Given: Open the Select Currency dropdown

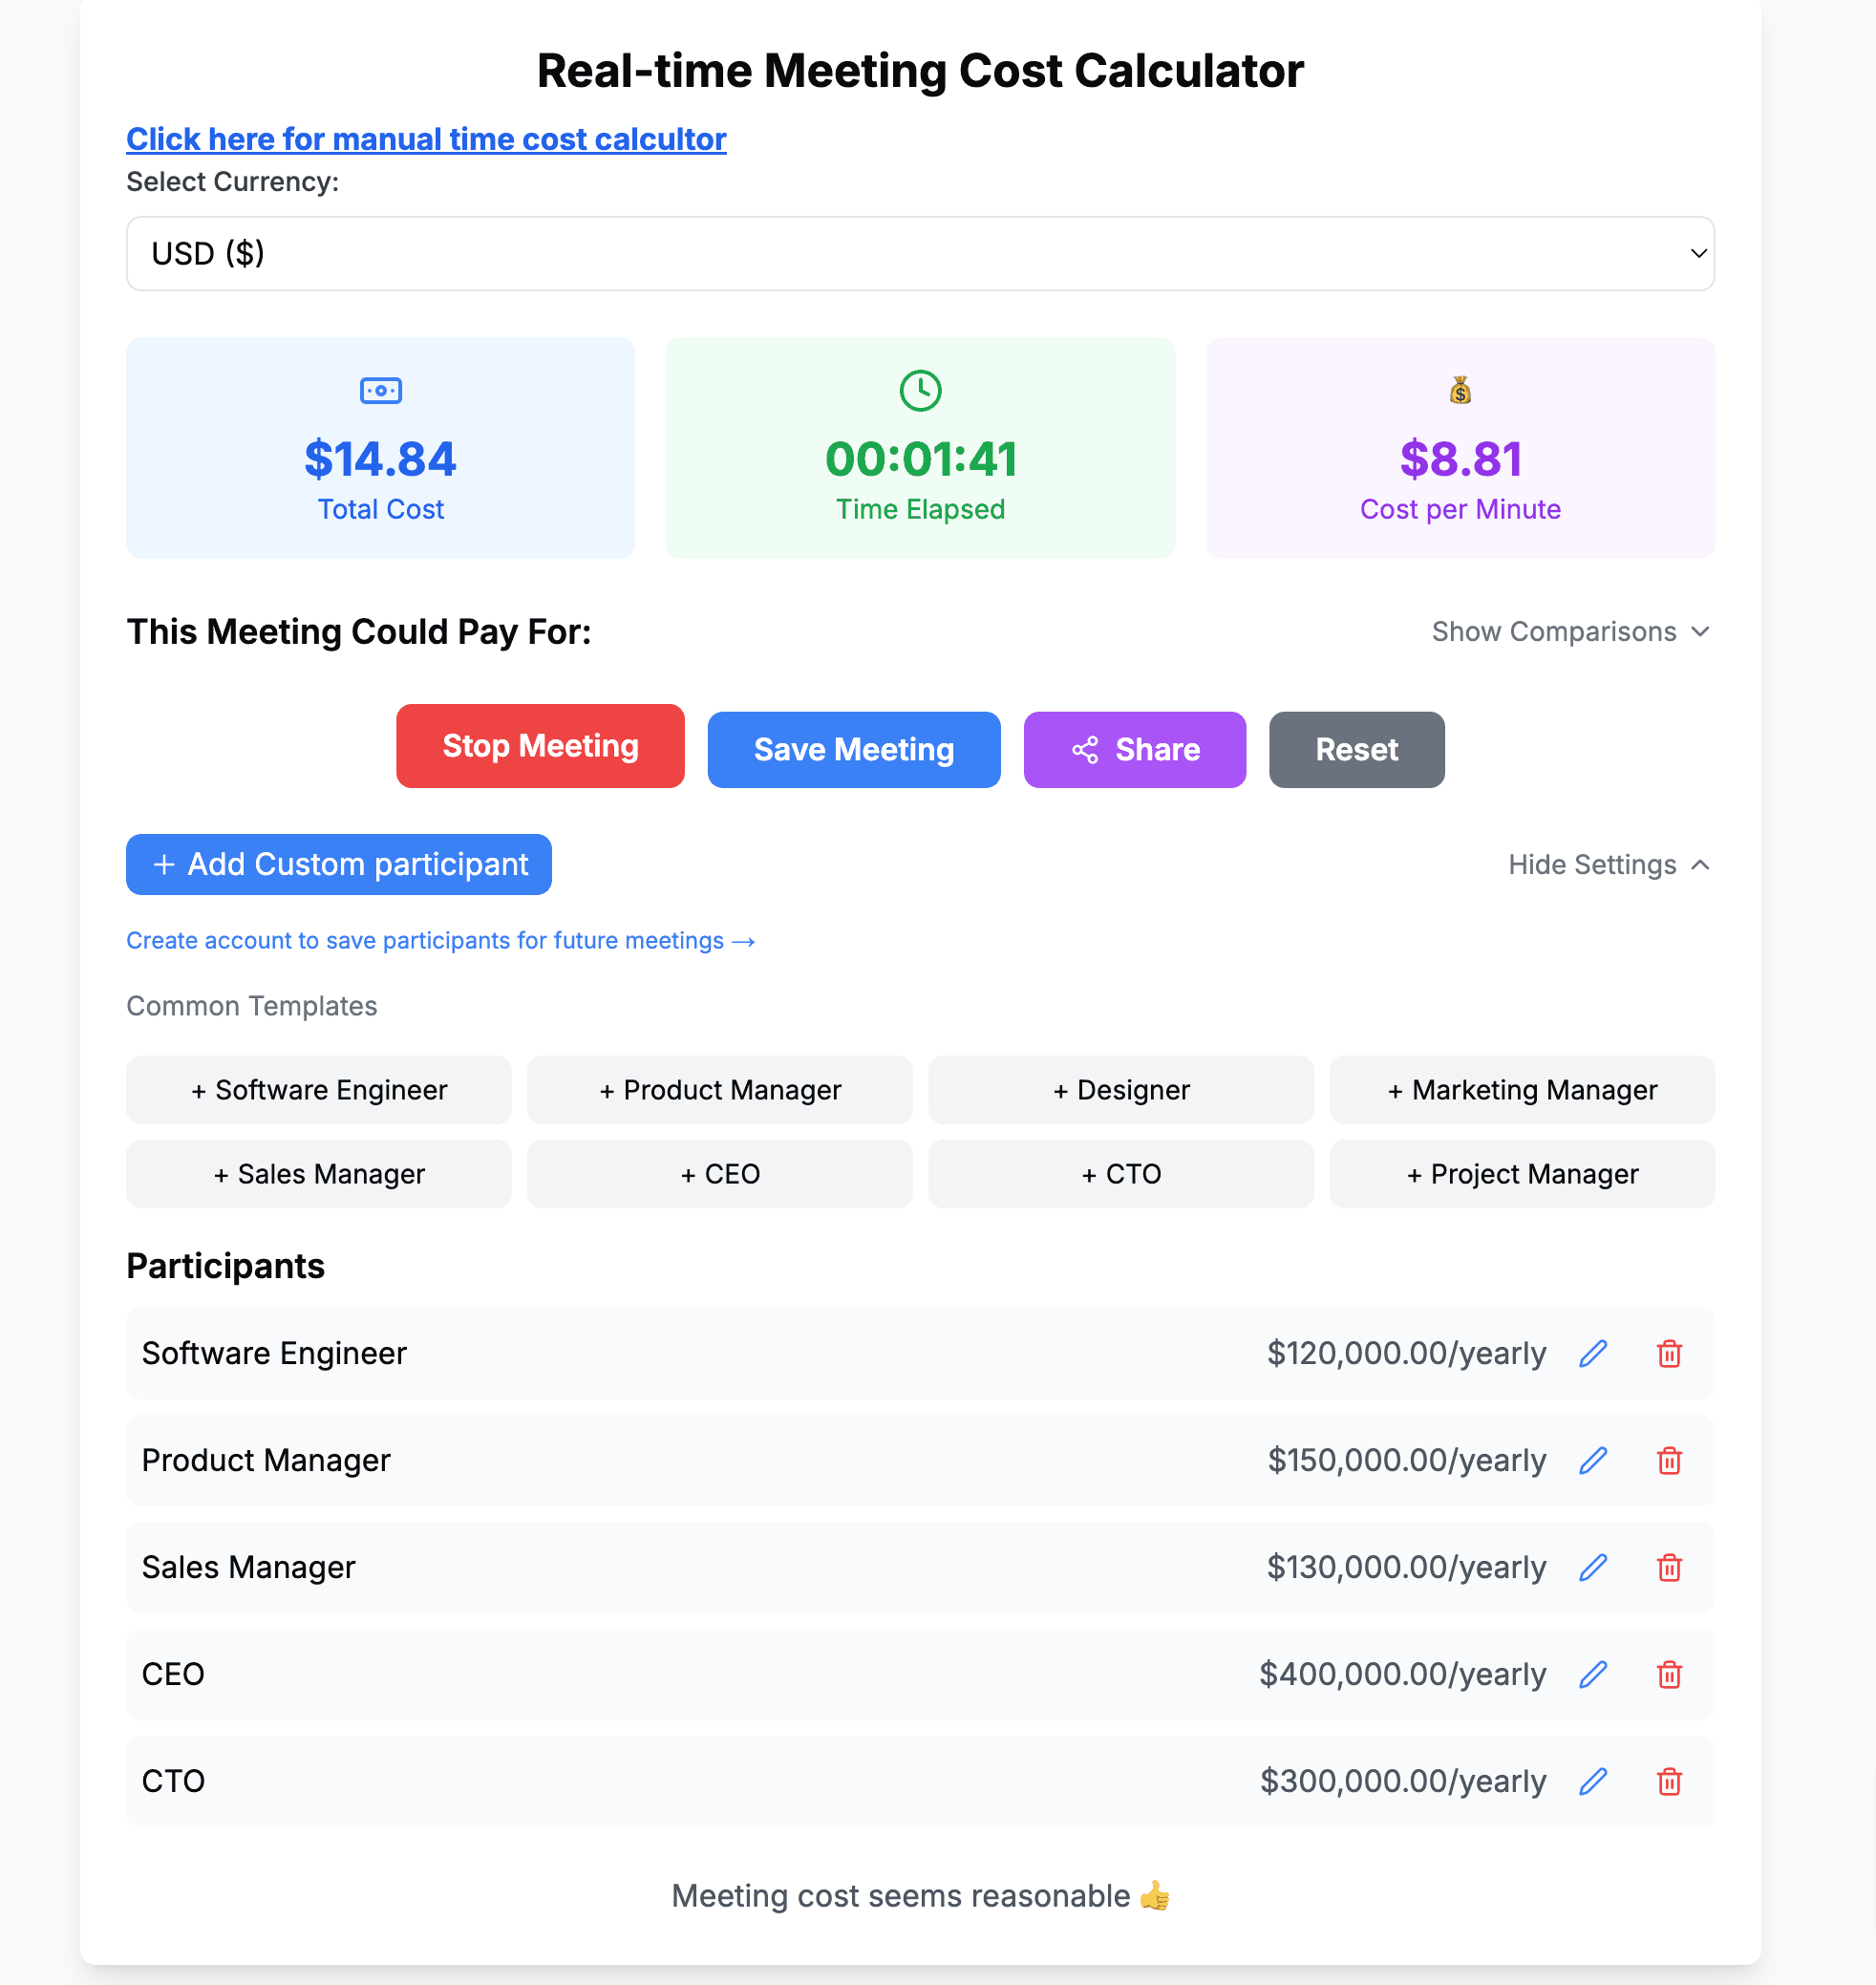Looking at the screenshot, I should pyautogui.click(x=918, y=253).
